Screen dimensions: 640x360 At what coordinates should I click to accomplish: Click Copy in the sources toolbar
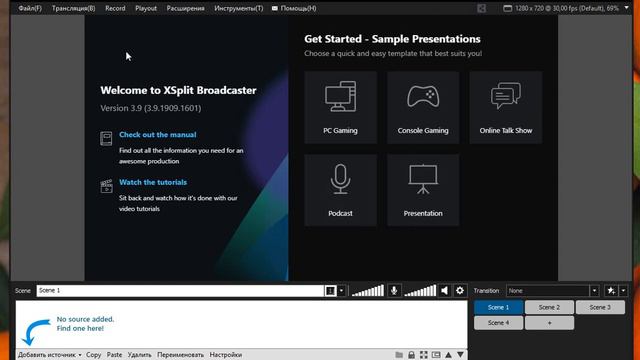[x=93, y=355]
